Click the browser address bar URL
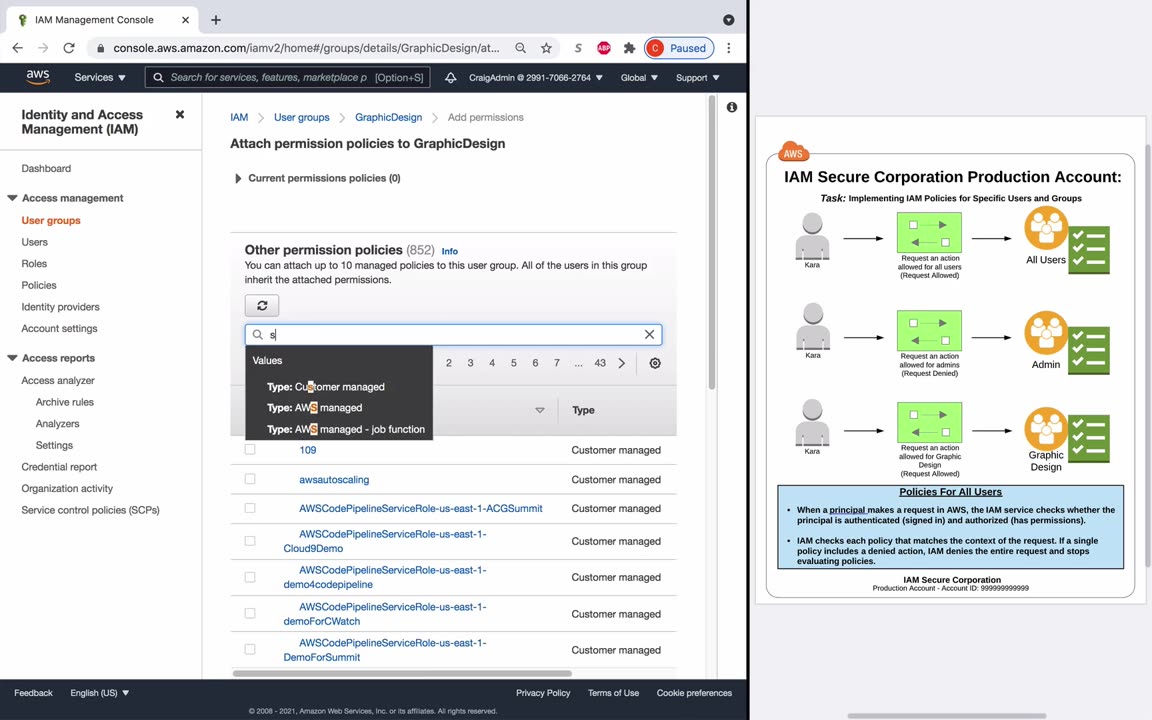This screenshot has height=720, width=1152. coord(306,48)
